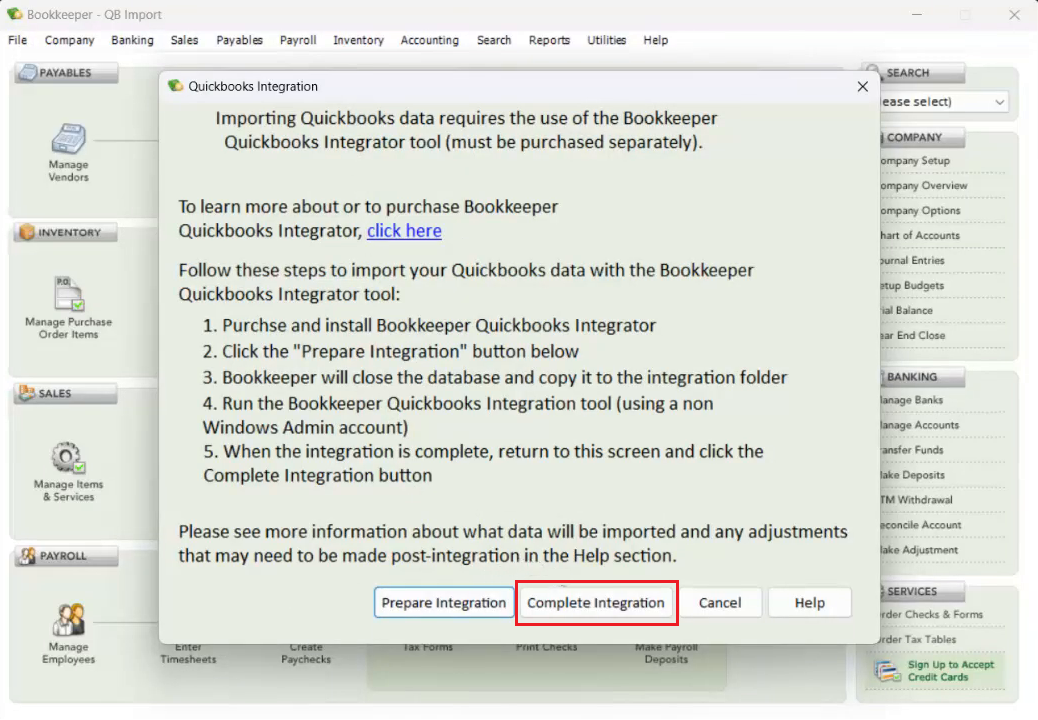Click the Bookkeeper app icon in title bar
This screenshot has width=1038, height=720.
tap(15, 14)
